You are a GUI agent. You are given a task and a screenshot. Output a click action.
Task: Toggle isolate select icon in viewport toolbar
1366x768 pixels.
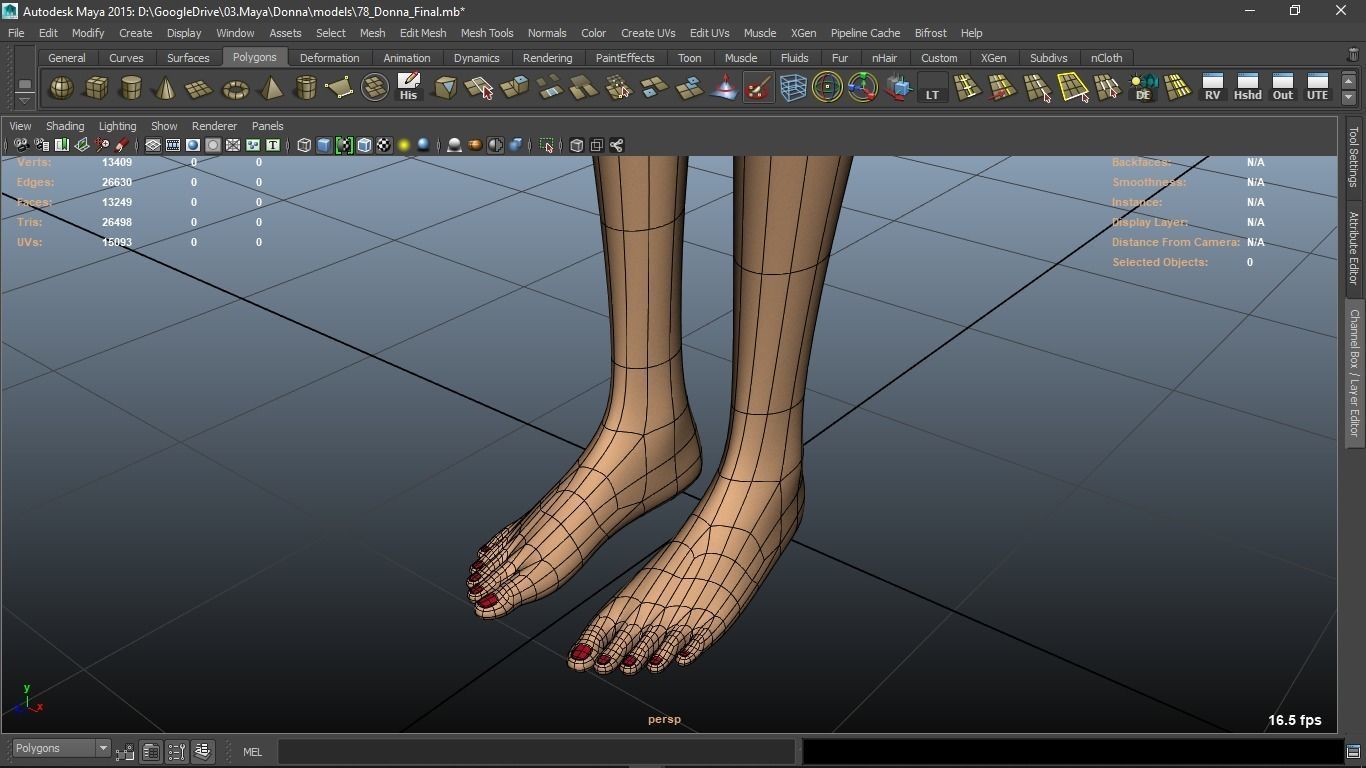click(547, 145)
